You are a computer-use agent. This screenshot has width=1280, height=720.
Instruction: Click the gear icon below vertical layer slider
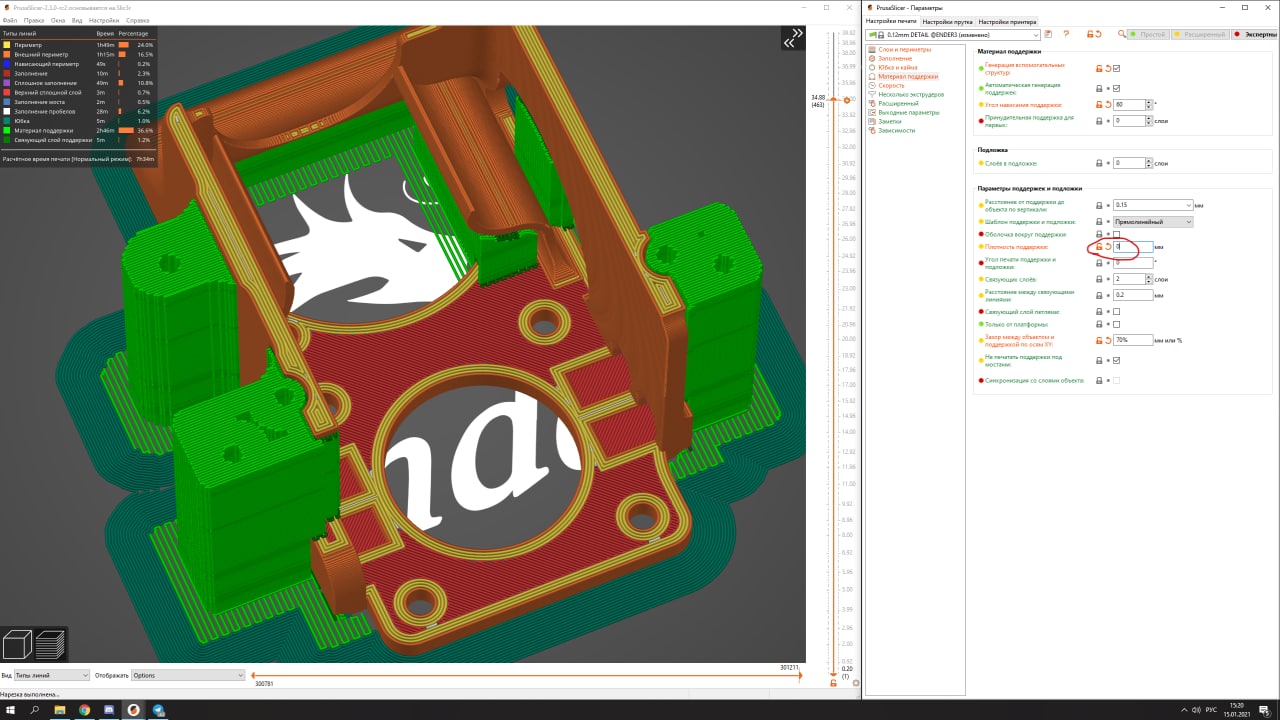click(856, 683)
